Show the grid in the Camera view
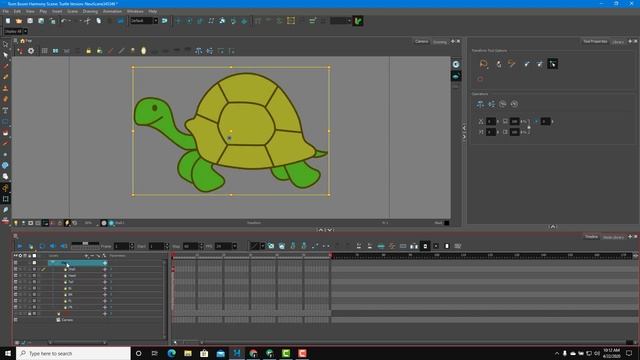The height and width of the screenshot is (360, 640). 44,51
